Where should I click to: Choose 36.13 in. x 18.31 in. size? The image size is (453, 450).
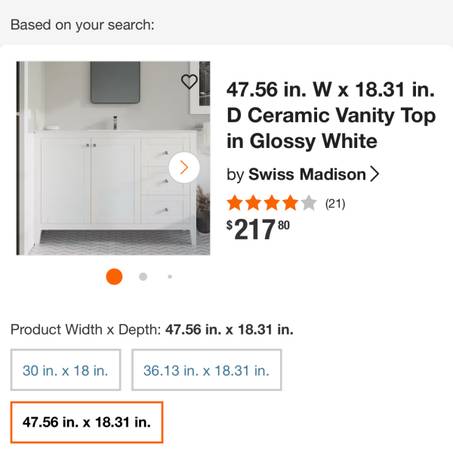tap(207, 370)
